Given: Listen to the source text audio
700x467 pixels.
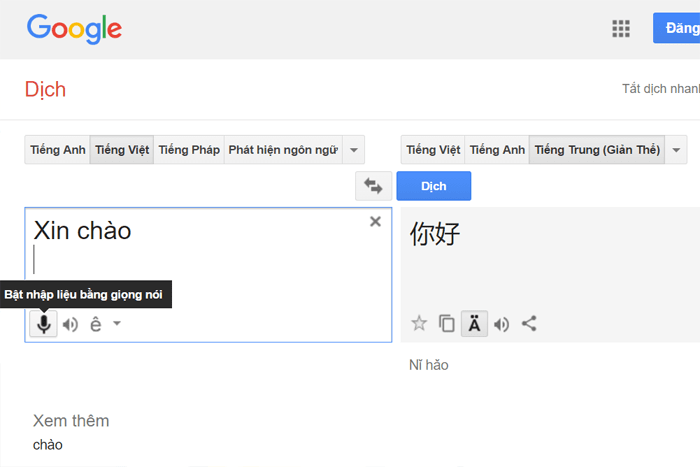Looking at the screenshot, I should (70, 323).
